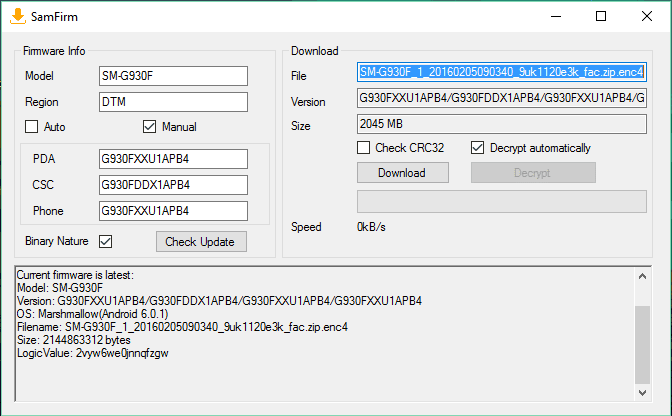The image size is (672, 416).
Task: Click the Version field in Download
Action: (x=502, y=98)
